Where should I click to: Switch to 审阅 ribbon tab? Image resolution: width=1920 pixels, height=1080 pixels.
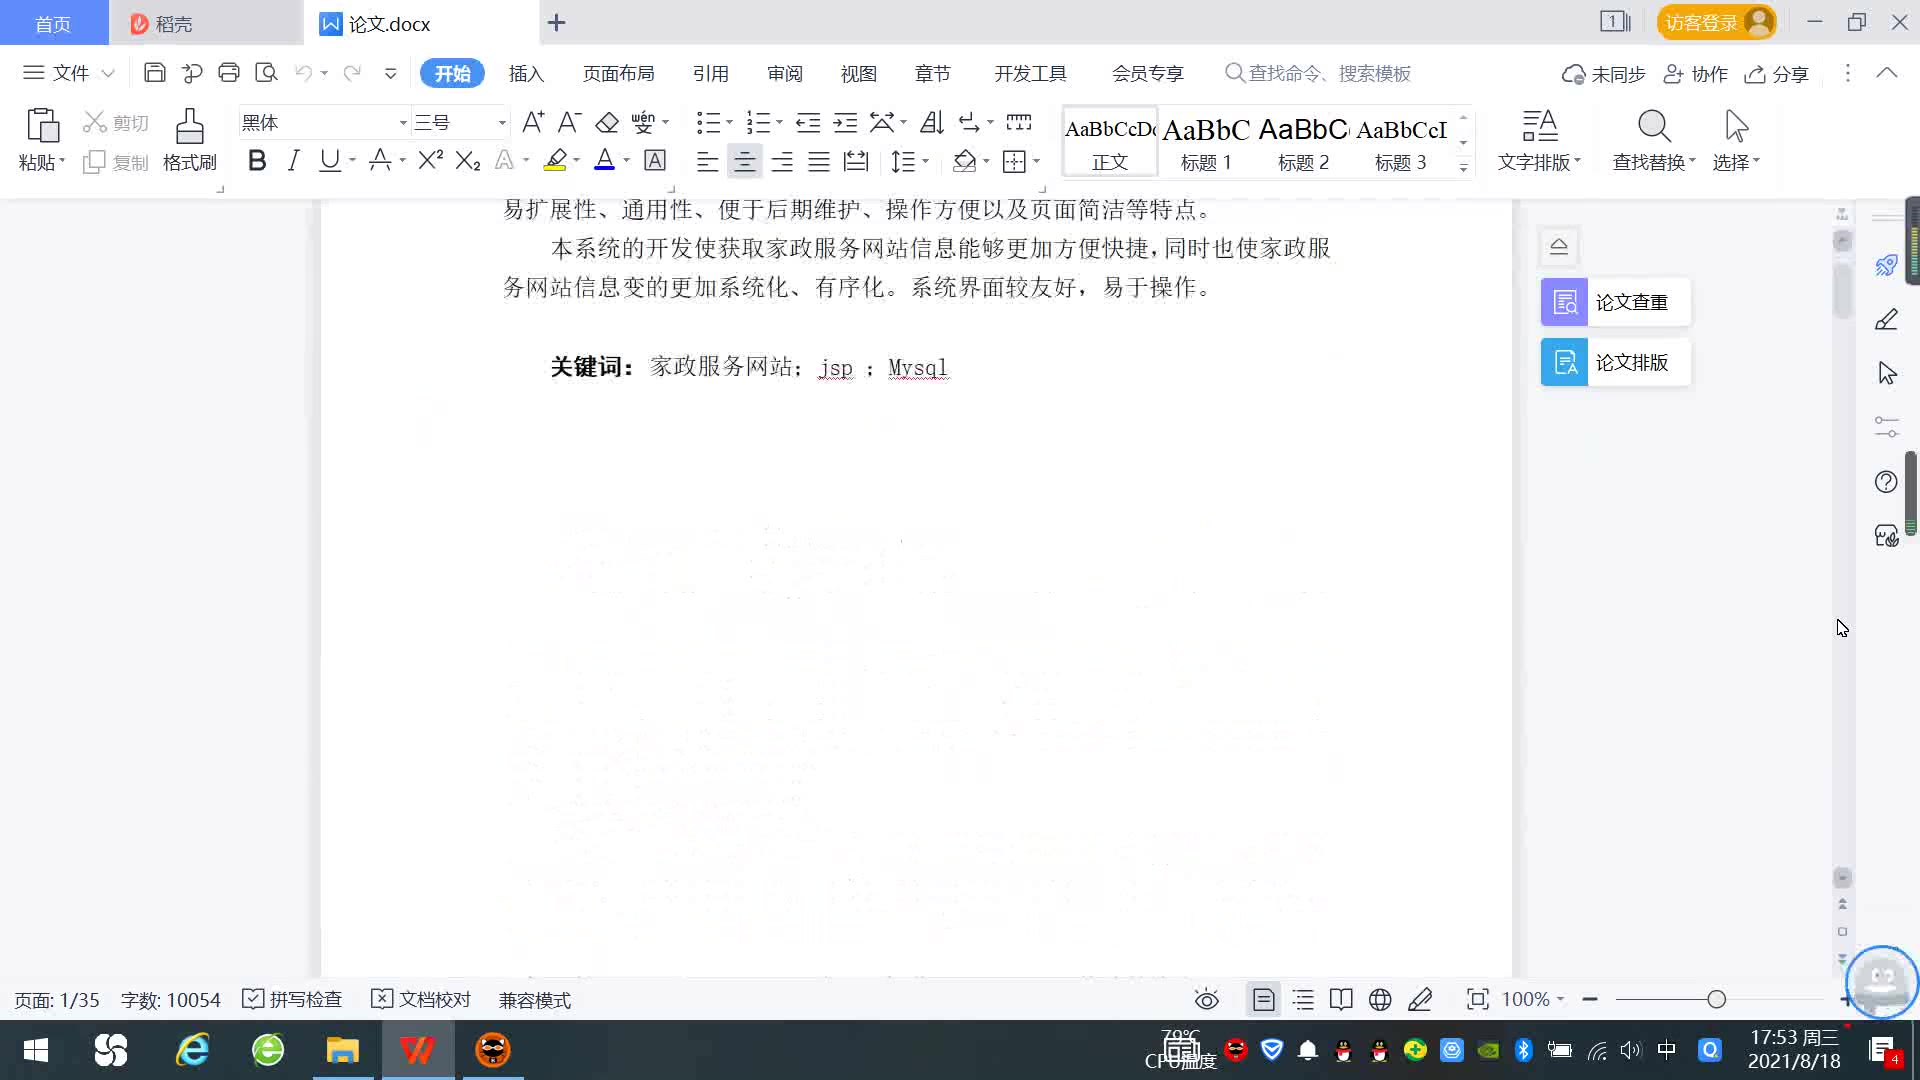[785, 73]
